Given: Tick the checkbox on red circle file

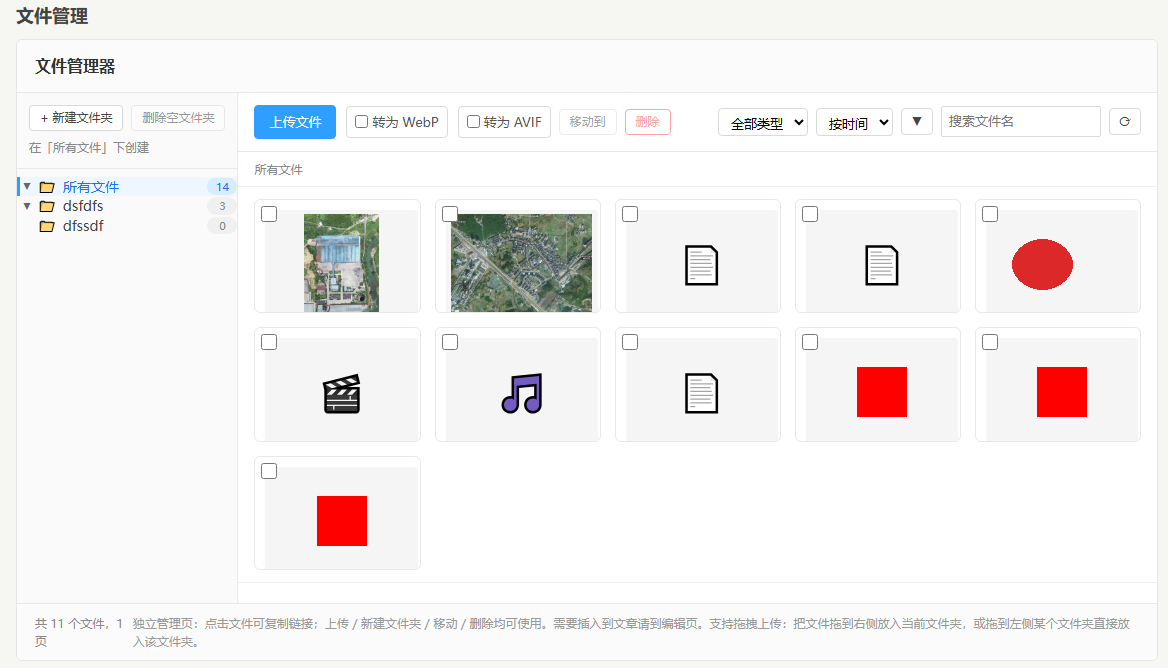Looking at the screenshot, I should [x=990, y=214].
